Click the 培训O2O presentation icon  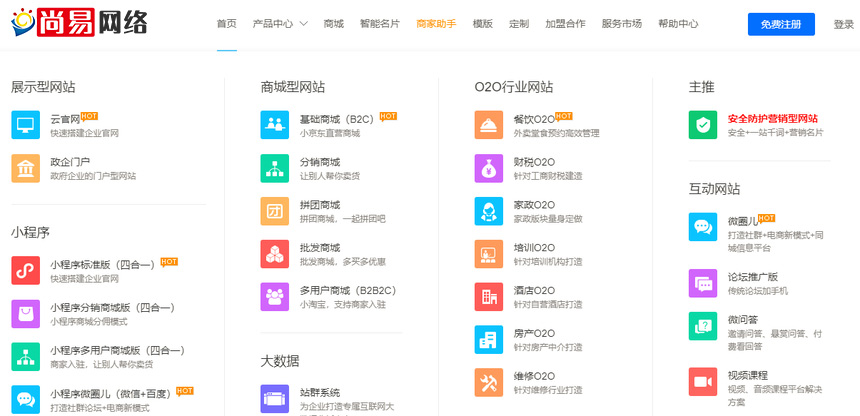[489, 254]
